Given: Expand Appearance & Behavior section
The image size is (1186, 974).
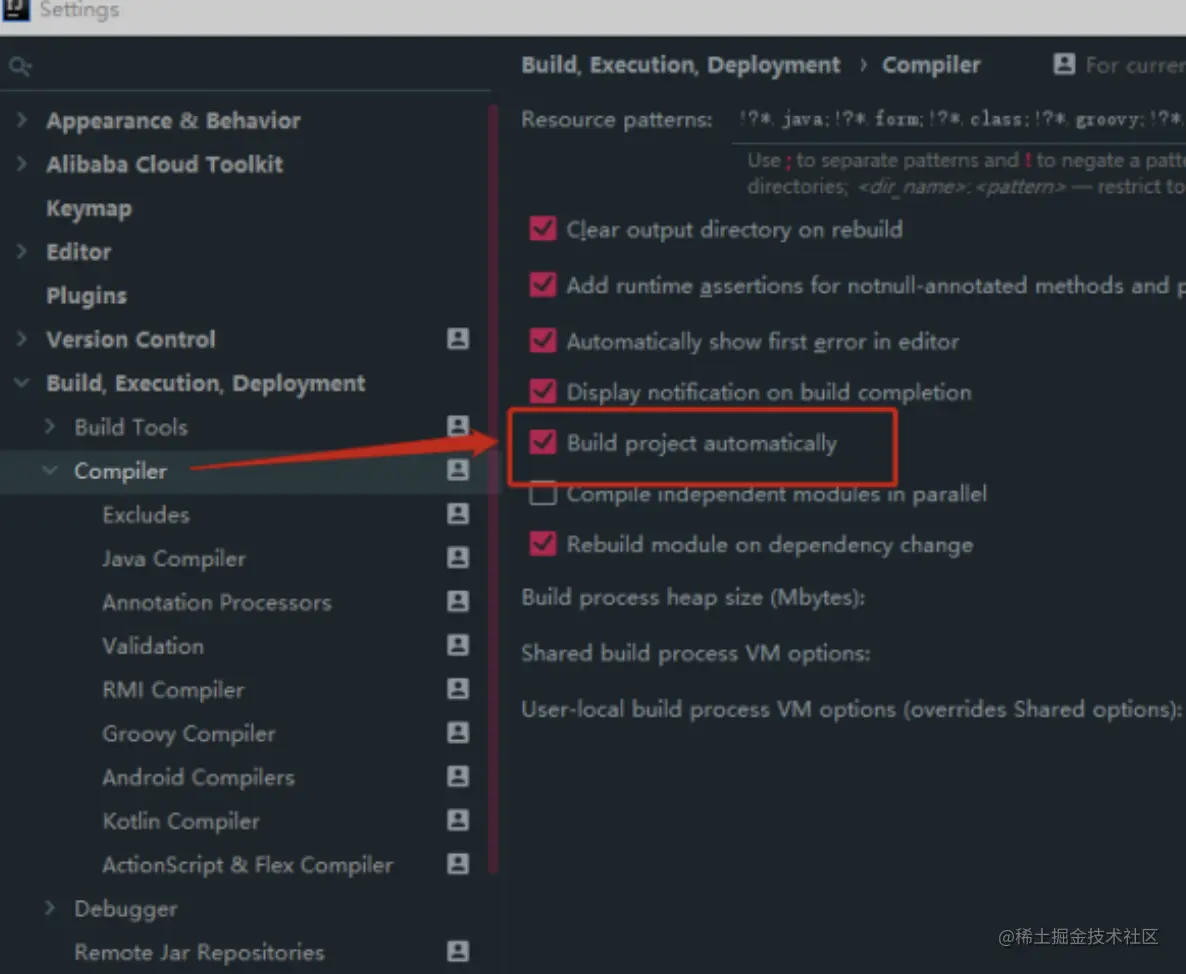Looking at the screenshot, I should [x=21, y=119].
